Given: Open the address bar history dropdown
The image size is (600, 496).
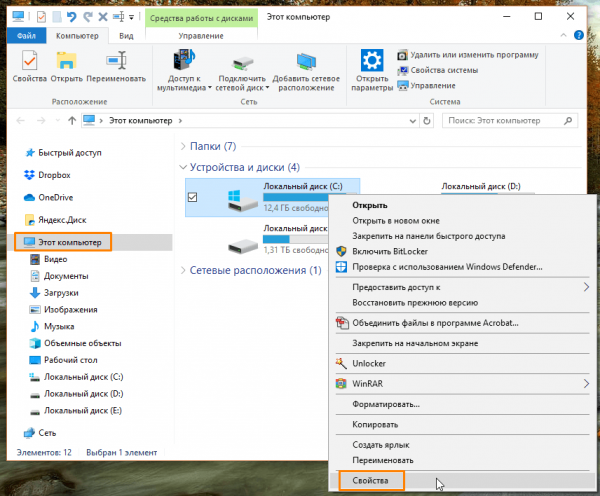Looking at the screenshot, I should click(412, 121).
